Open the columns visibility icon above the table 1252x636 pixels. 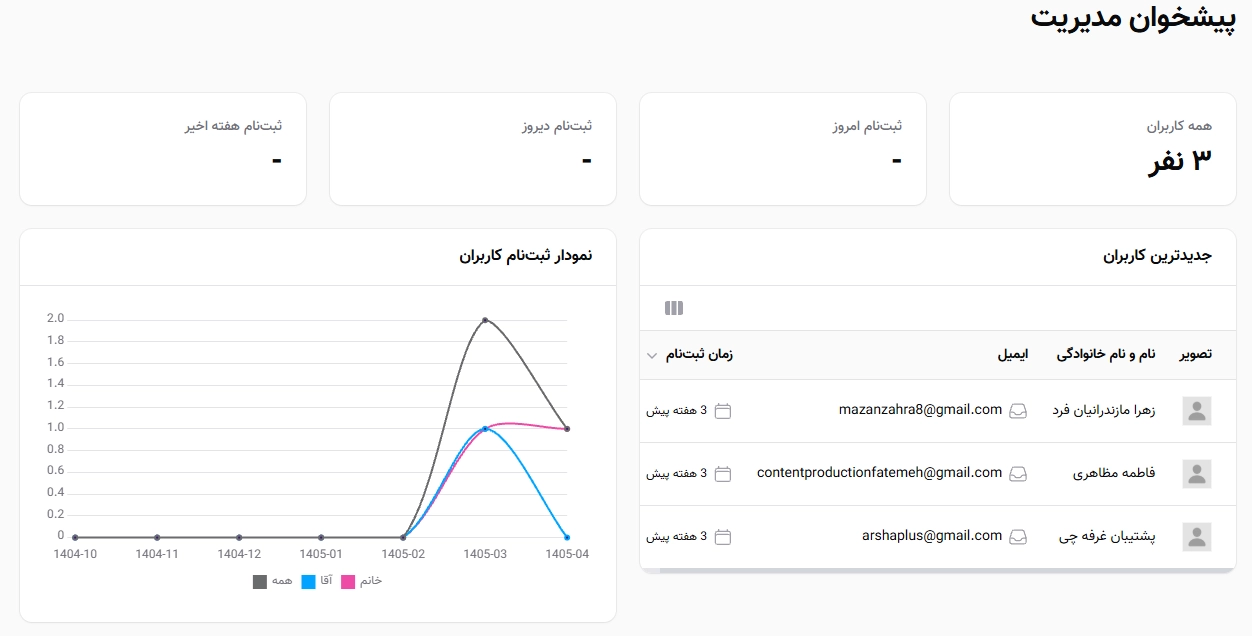click(x=674, y=308)
